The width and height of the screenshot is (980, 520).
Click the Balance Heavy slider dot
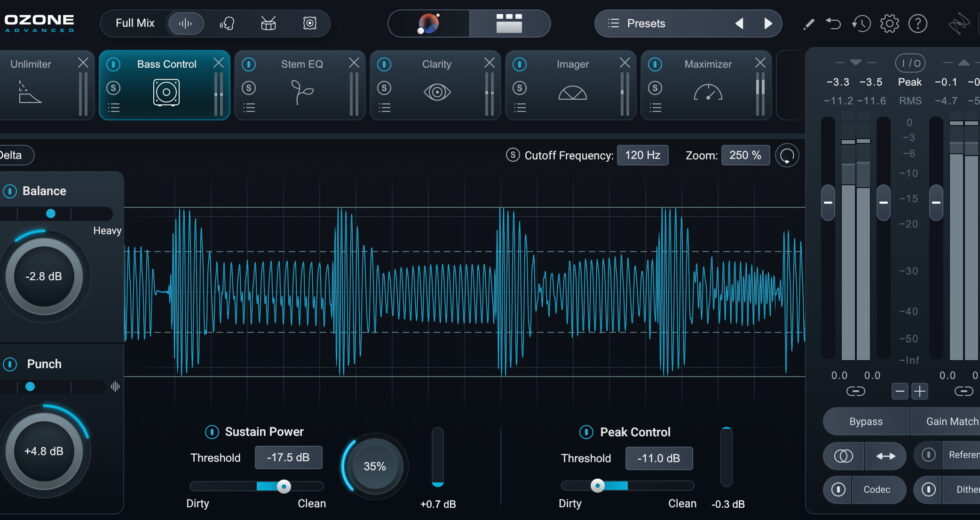[x=51, y=214]
